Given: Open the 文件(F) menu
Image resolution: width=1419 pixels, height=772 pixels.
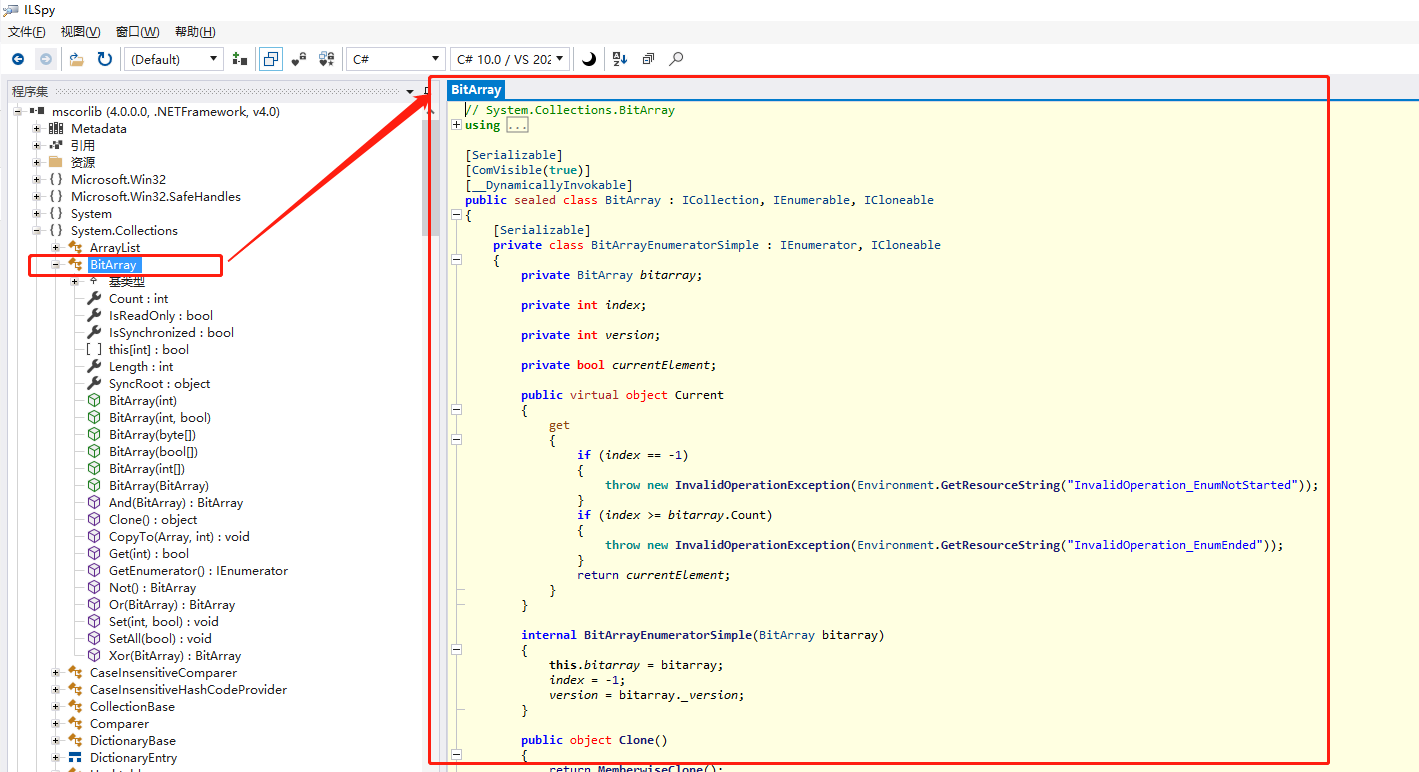Looking at the screenshot, I should click(x=27, y=32).
